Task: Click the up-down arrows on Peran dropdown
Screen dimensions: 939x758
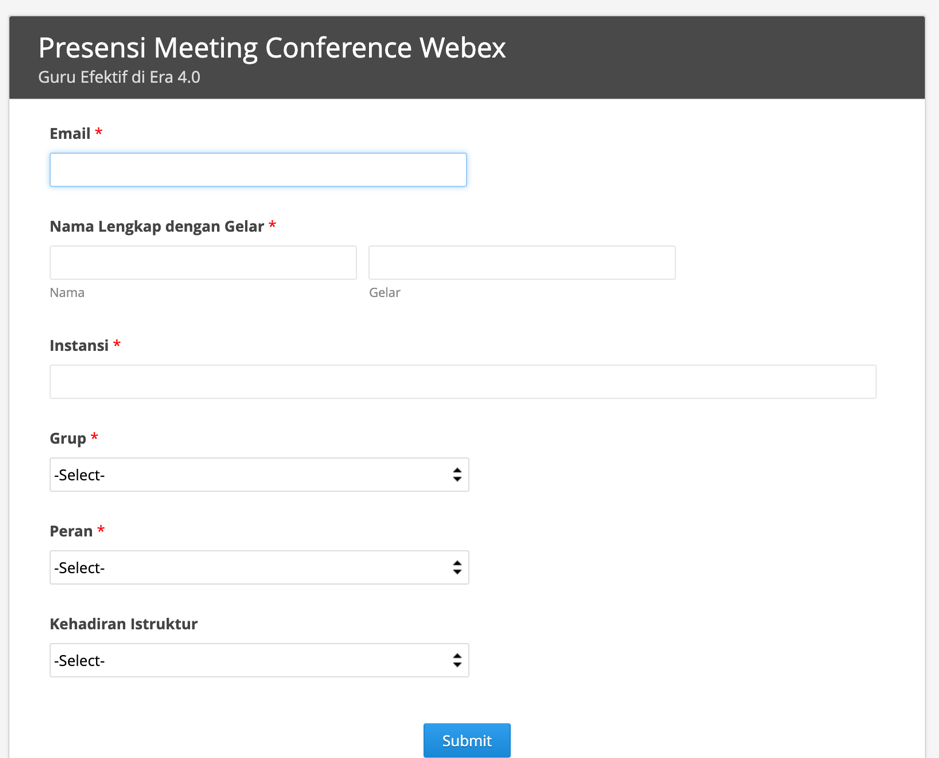Action: (457, 568)
